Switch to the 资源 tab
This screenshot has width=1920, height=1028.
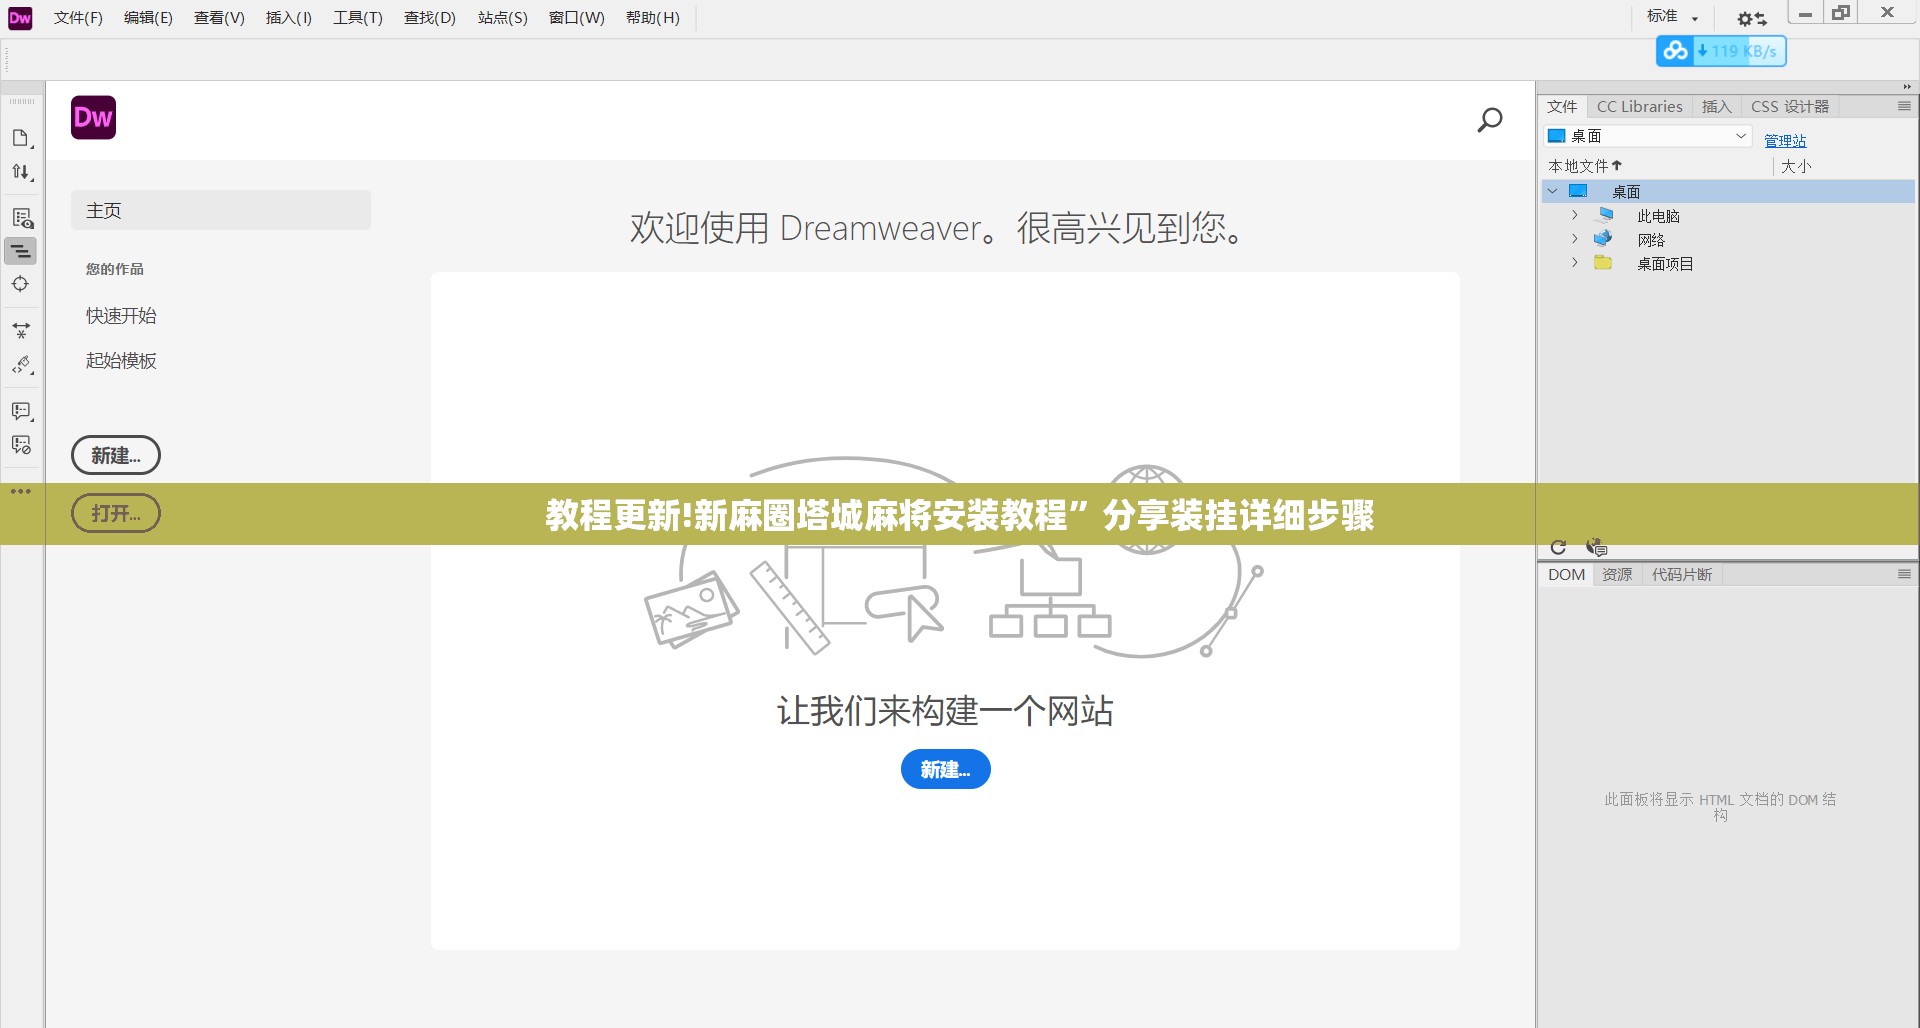[1617, 574]
